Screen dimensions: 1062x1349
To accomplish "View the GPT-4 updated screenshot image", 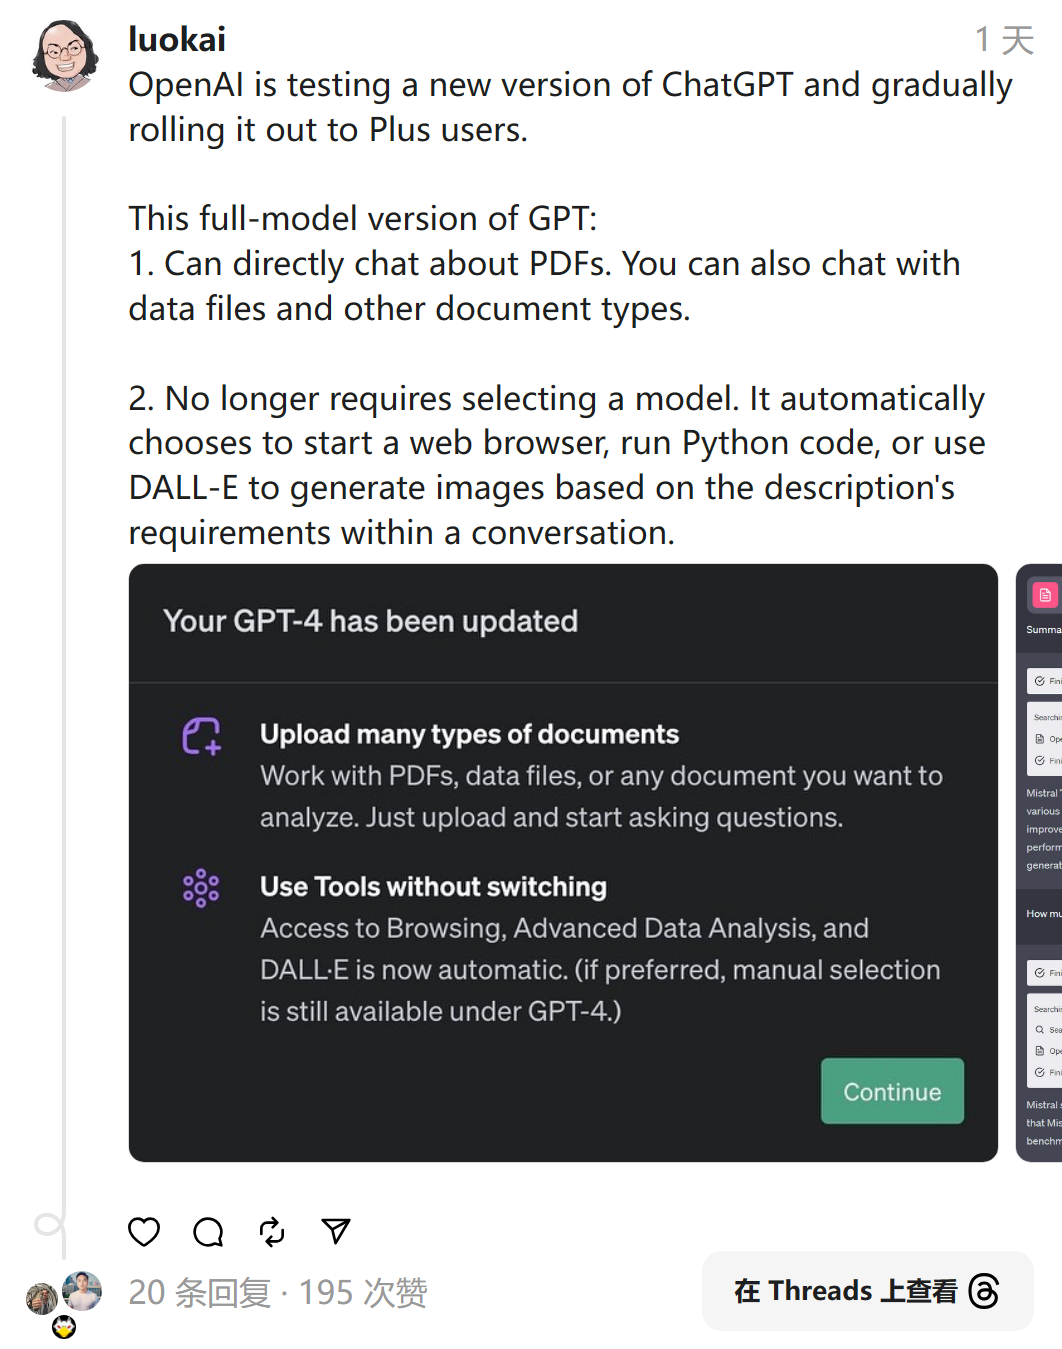I will 563,863.
